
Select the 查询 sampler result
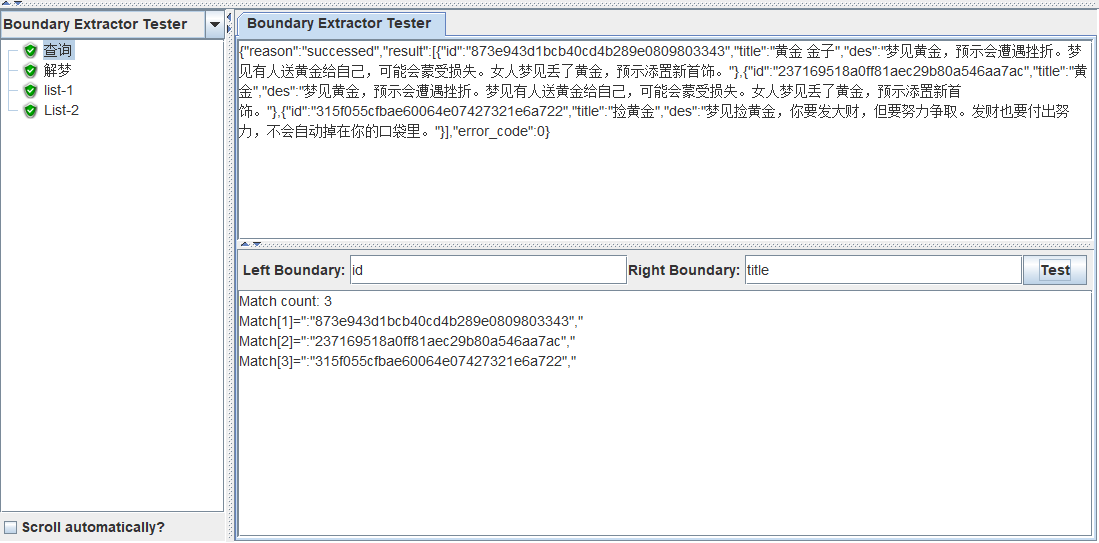pyautogui.click(x=58, y=50)
